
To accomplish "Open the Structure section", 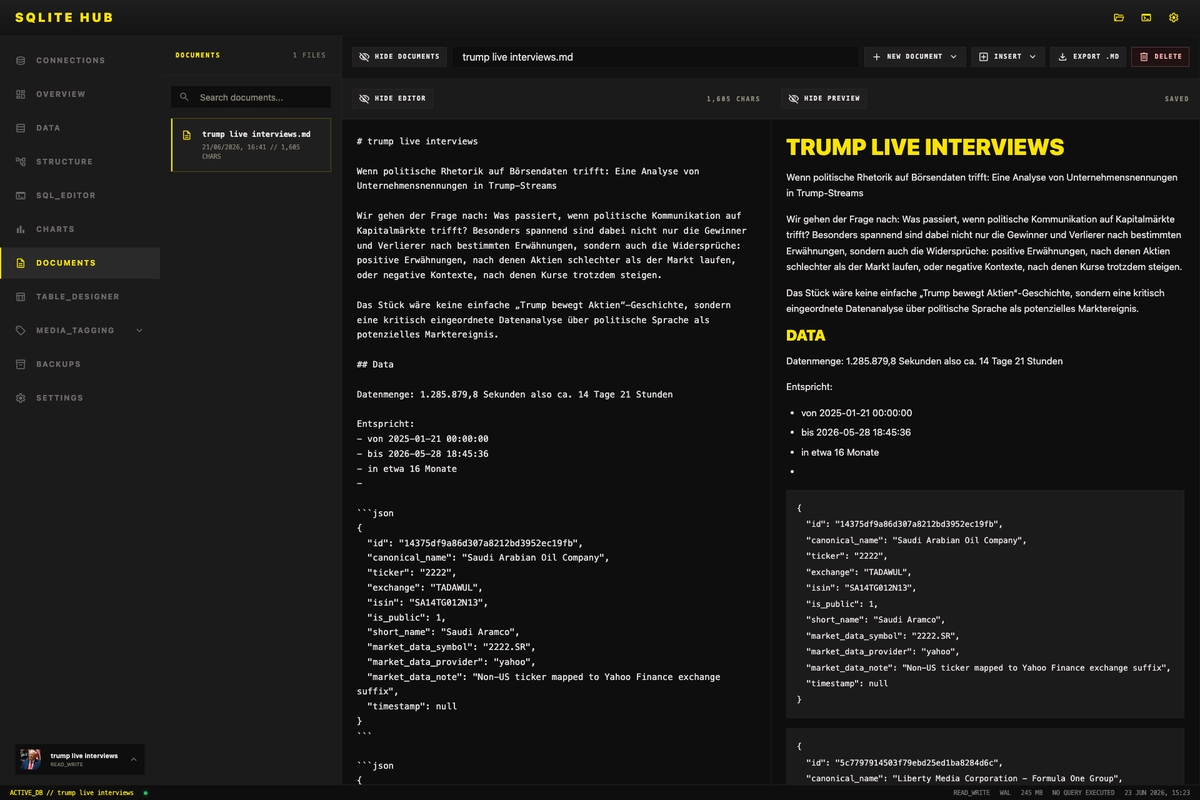I will tap(80, 161).
